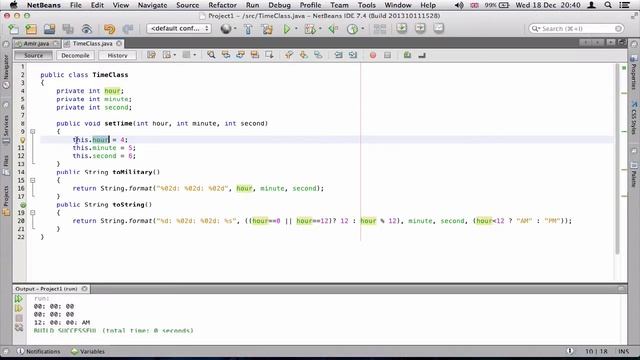
Task: Switch to Source view button
Action: [33, 56]
